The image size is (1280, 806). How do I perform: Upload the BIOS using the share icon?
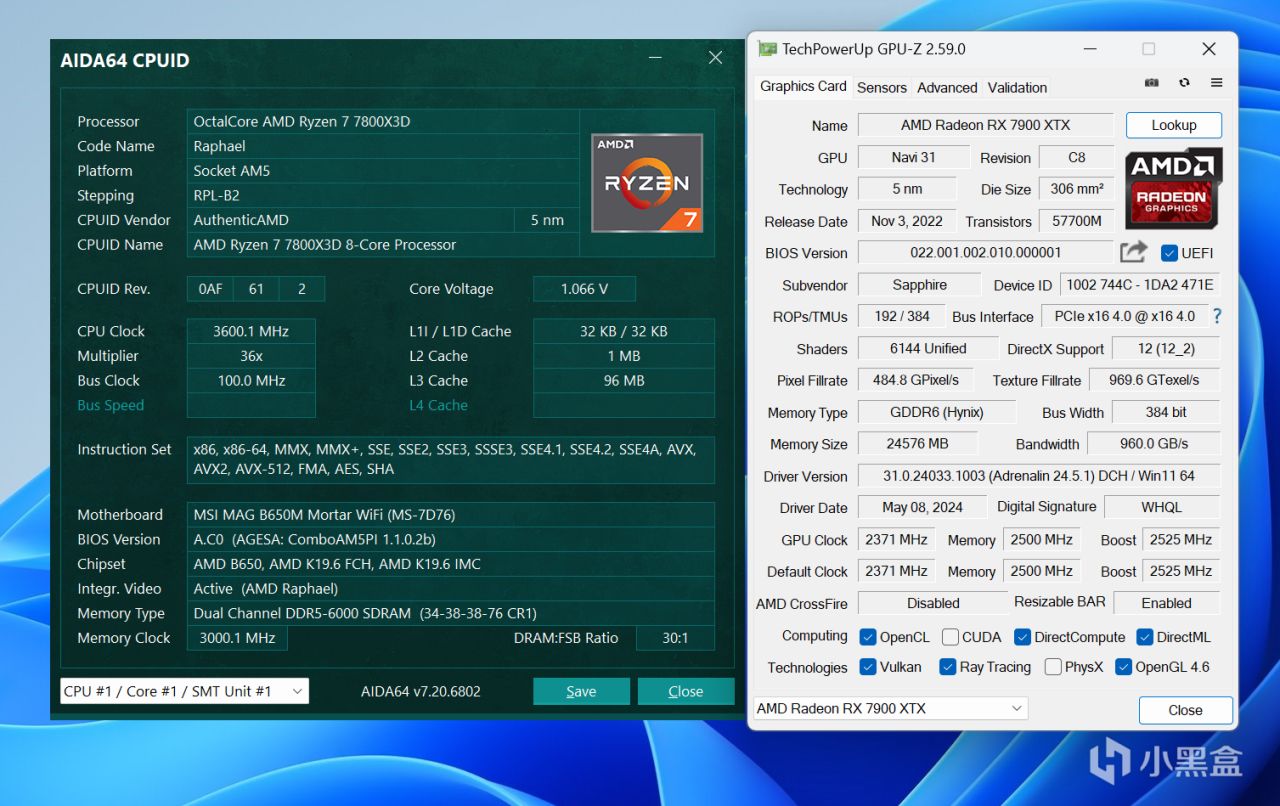click(1133, 253)
